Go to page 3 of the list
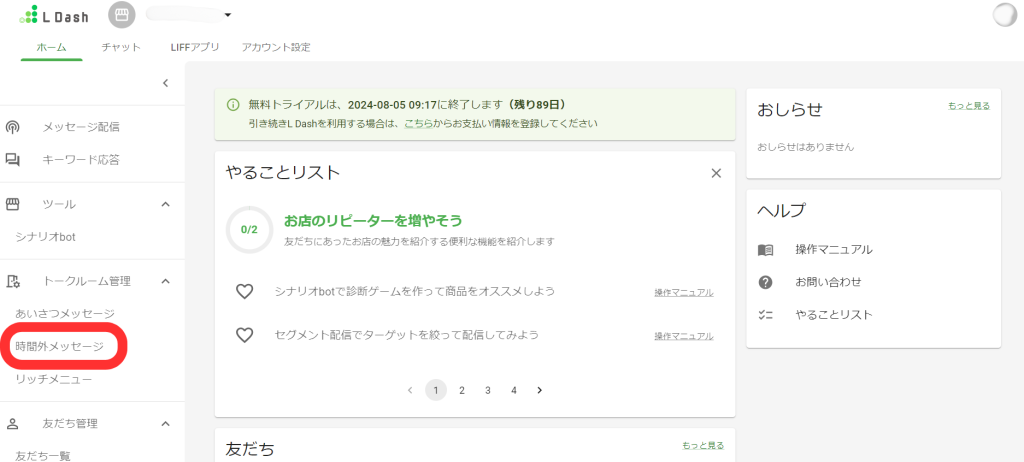 click(488, 390)
